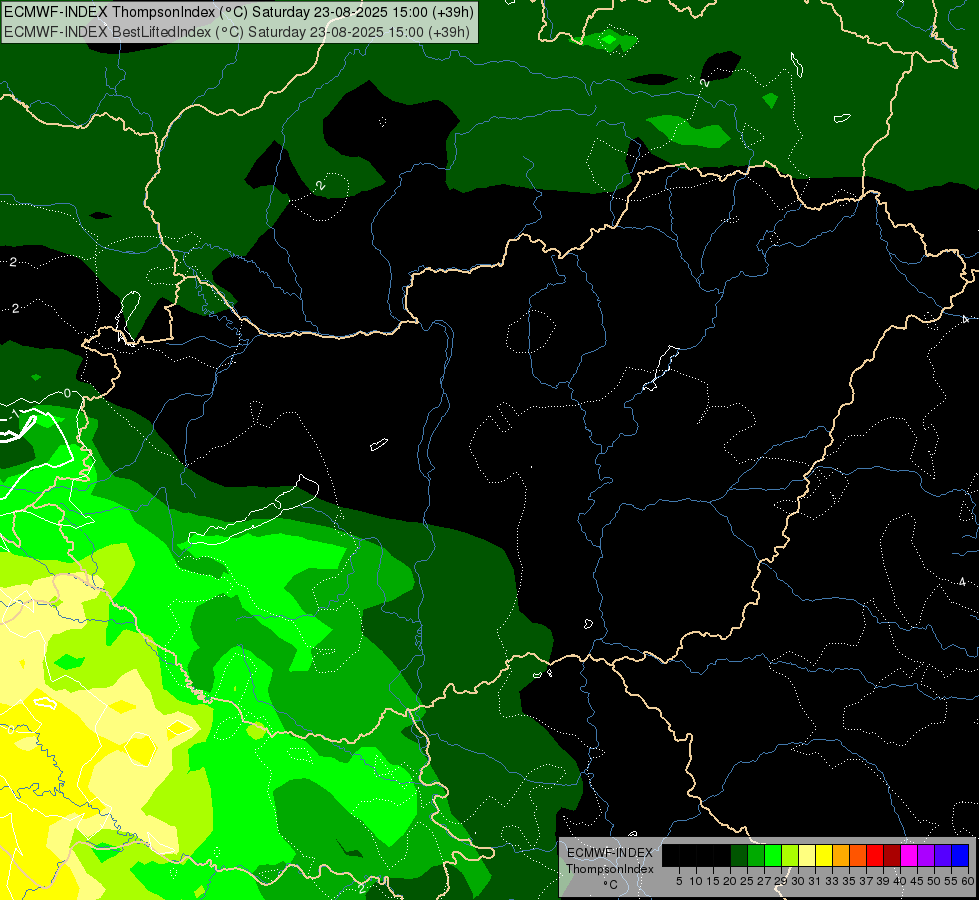This screenshot has width=979, height=900.
Task: Select the pale yellow 30-31 legend swatch
Action: (x=807, y=855)
